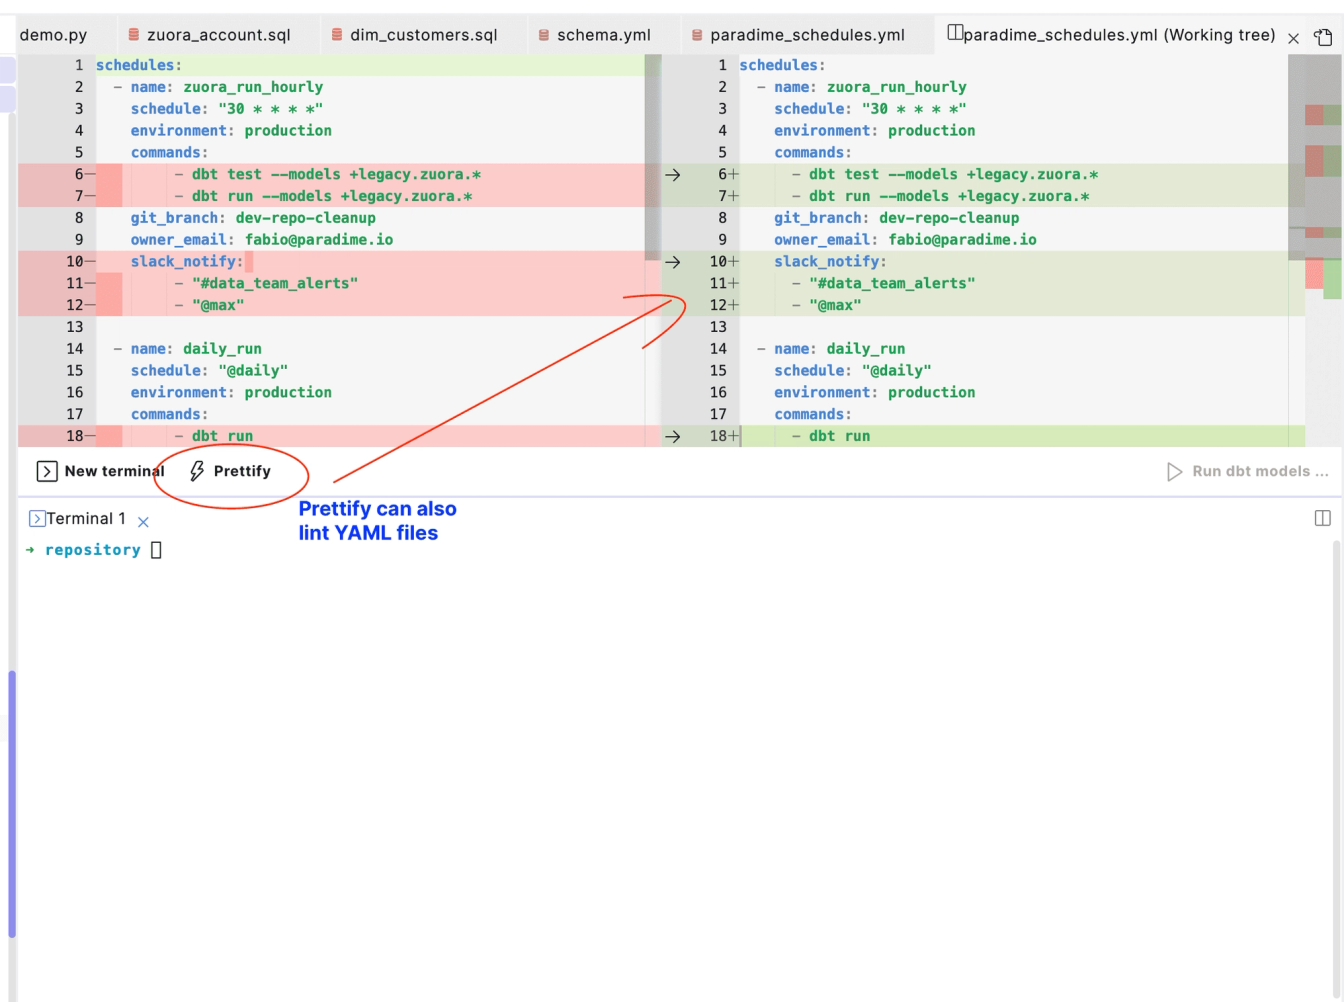This screenshot has width=1344, height=1002.
Task: Close Terminal 1 with its x icon
Action: (x=143, y=522)
